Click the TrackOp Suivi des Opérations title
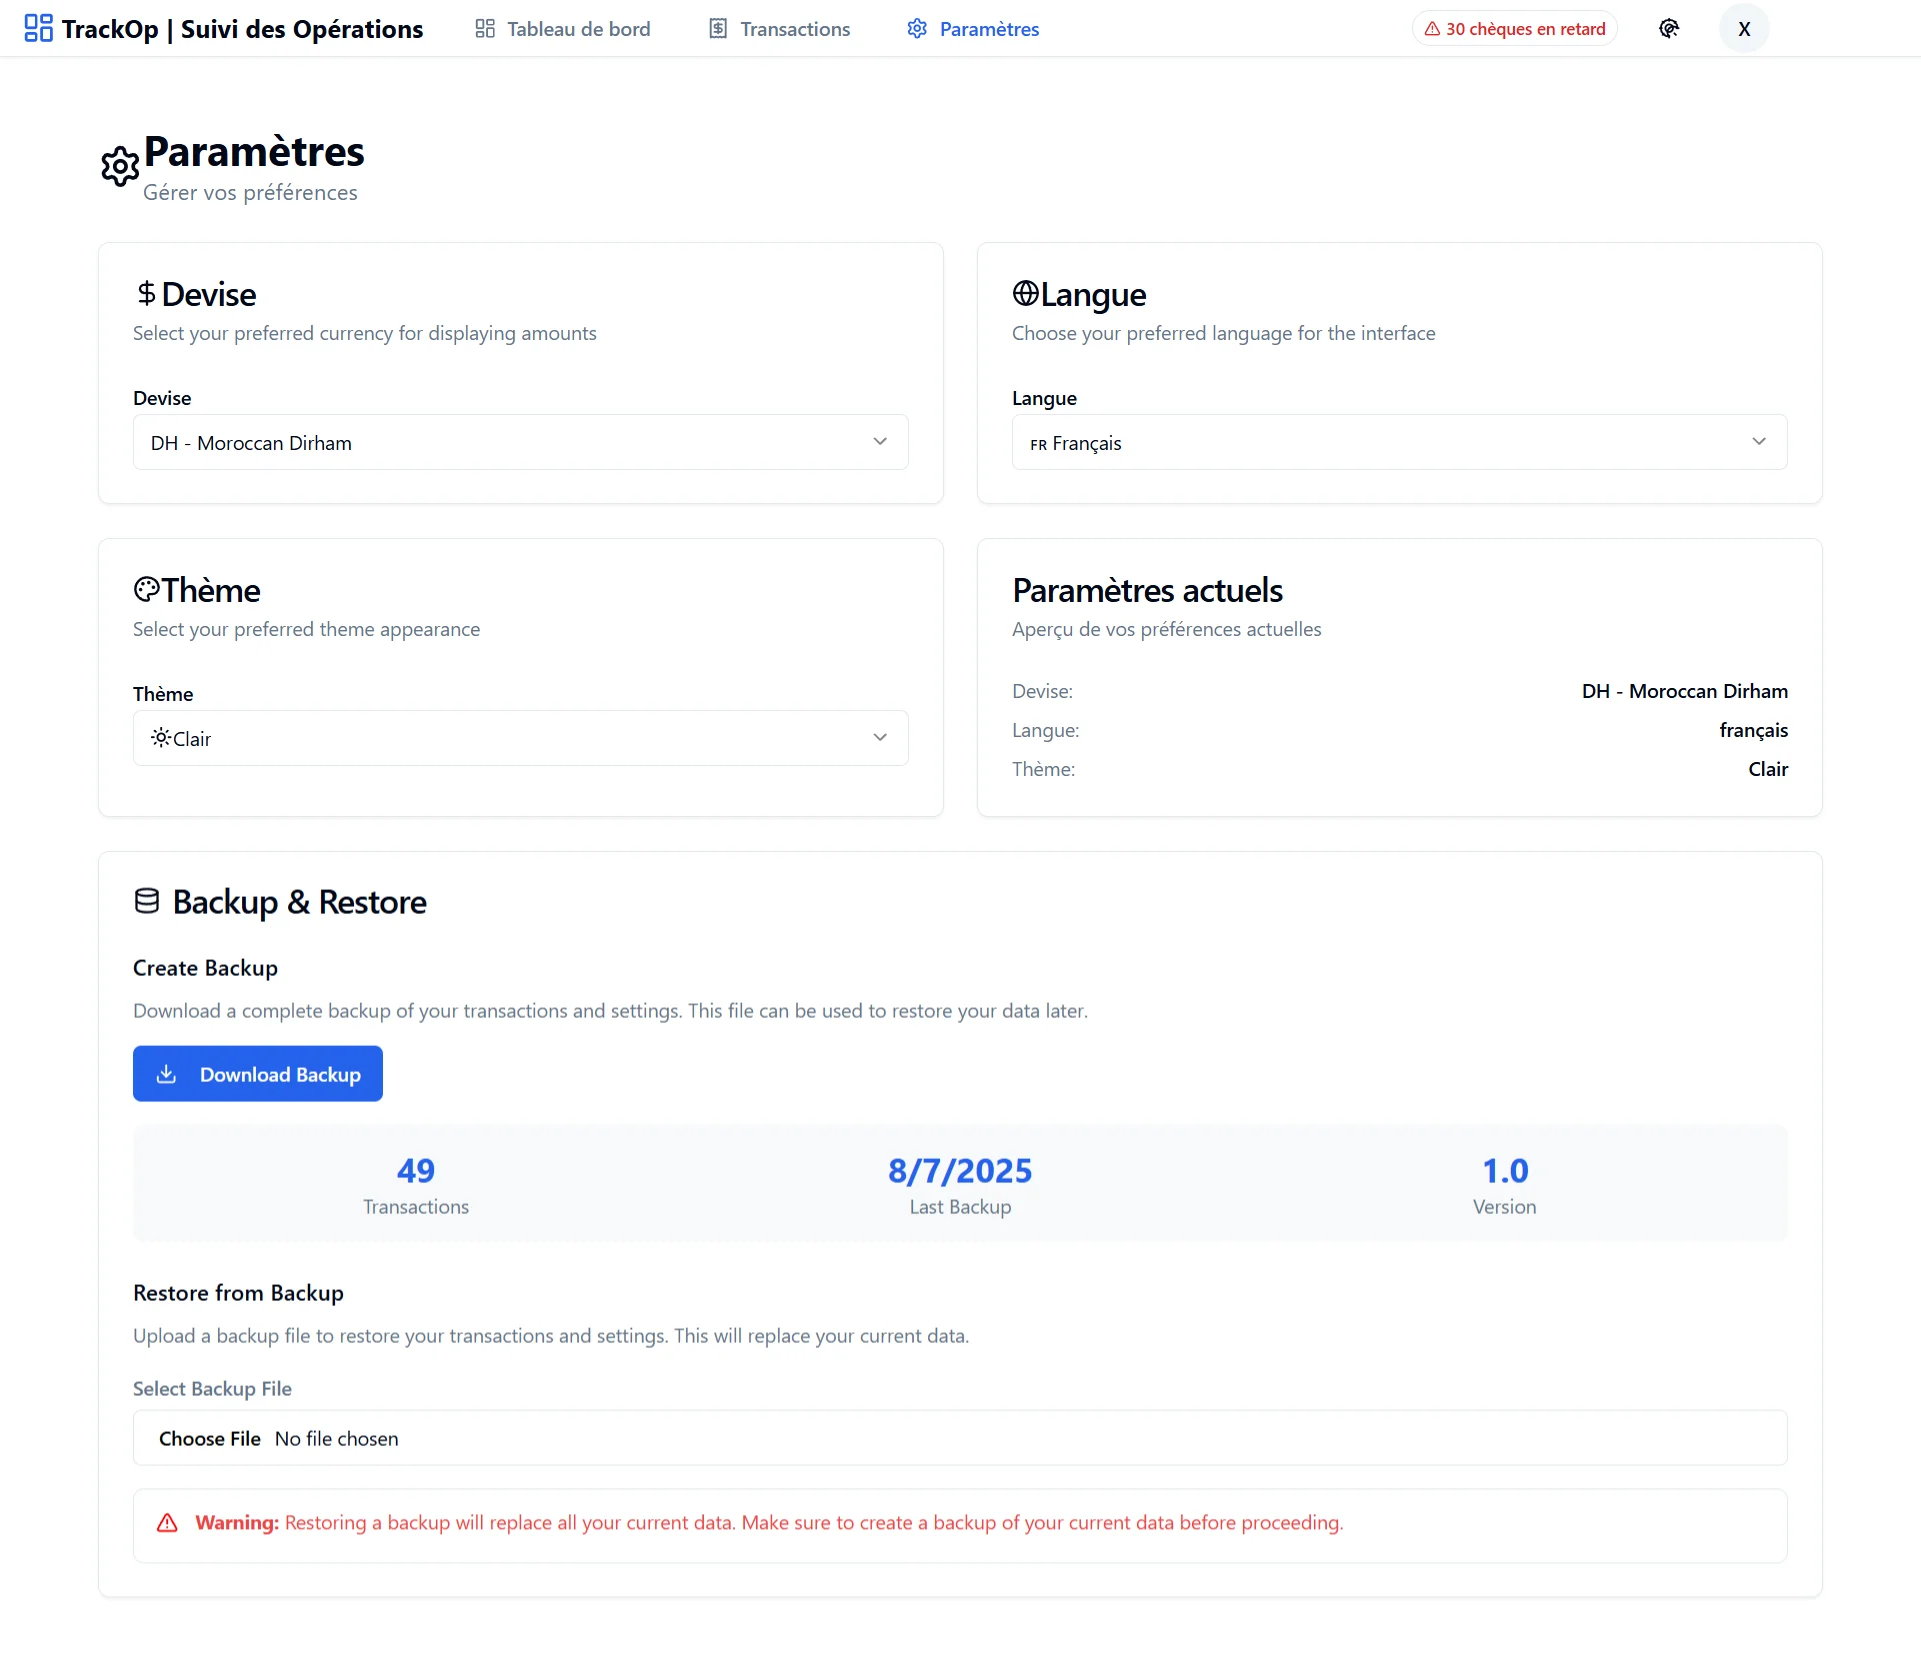Image resolution: width=1921 pixels, height=1665 pixels. tap(242, 29)
